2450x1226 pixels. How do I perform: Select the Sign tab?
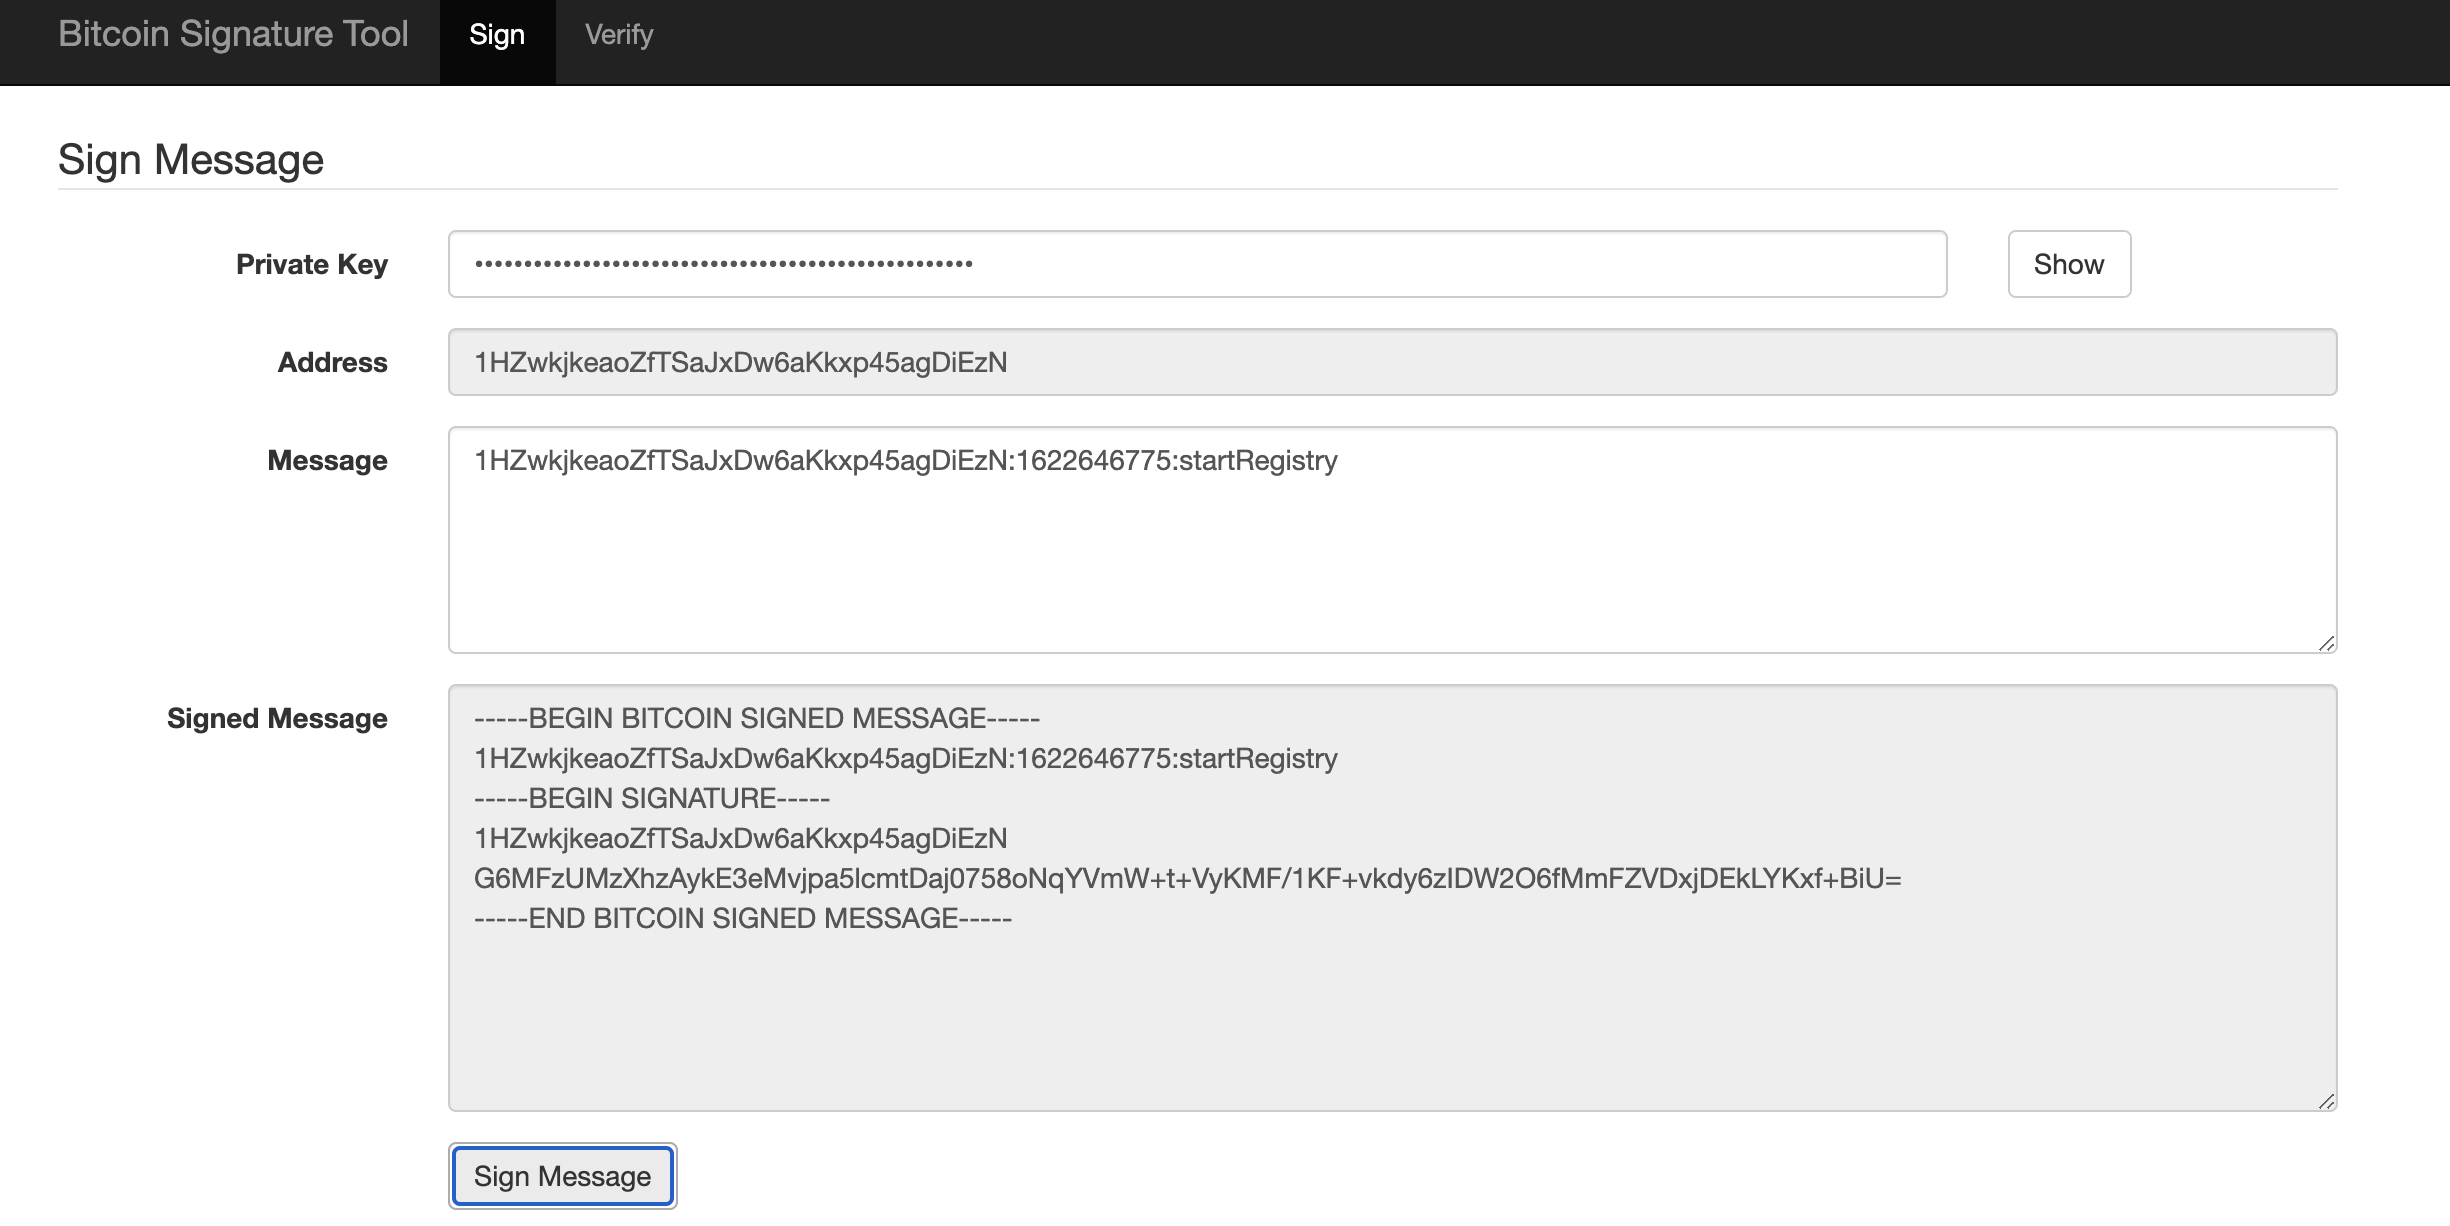(x=497, y=35)
